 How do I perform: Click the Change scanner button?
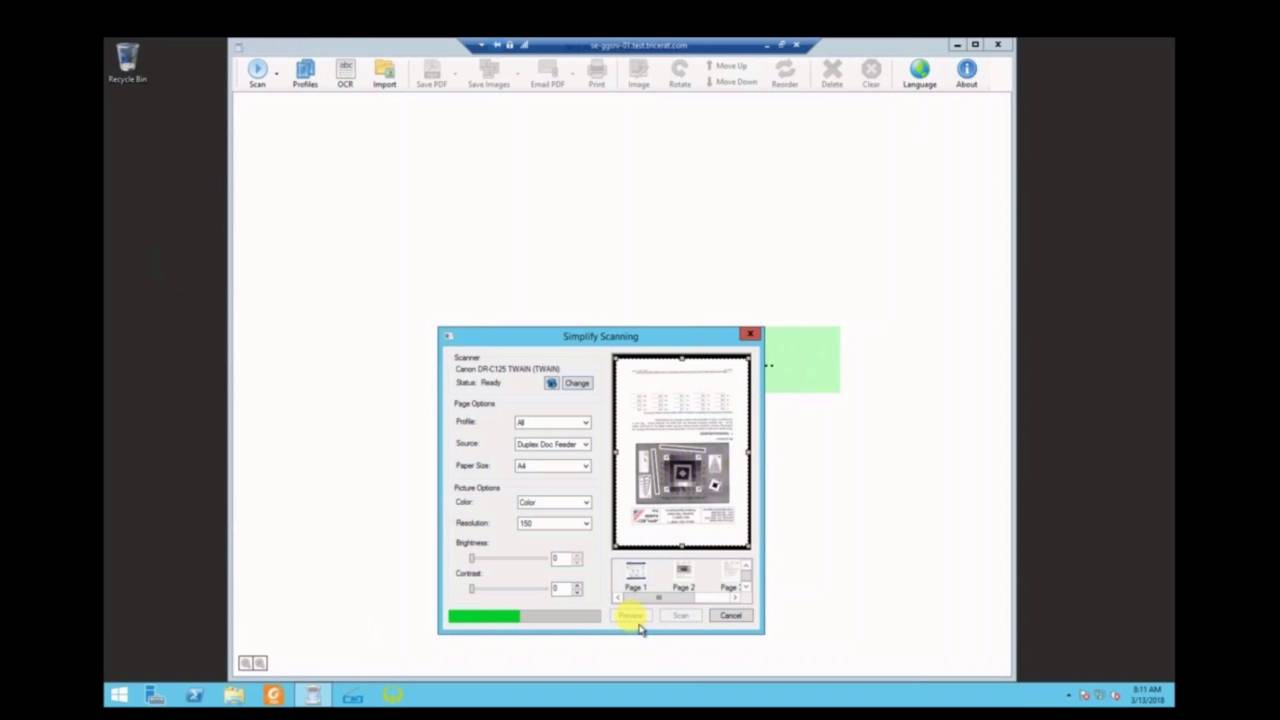pyautogui.click(x=577, y=383)
